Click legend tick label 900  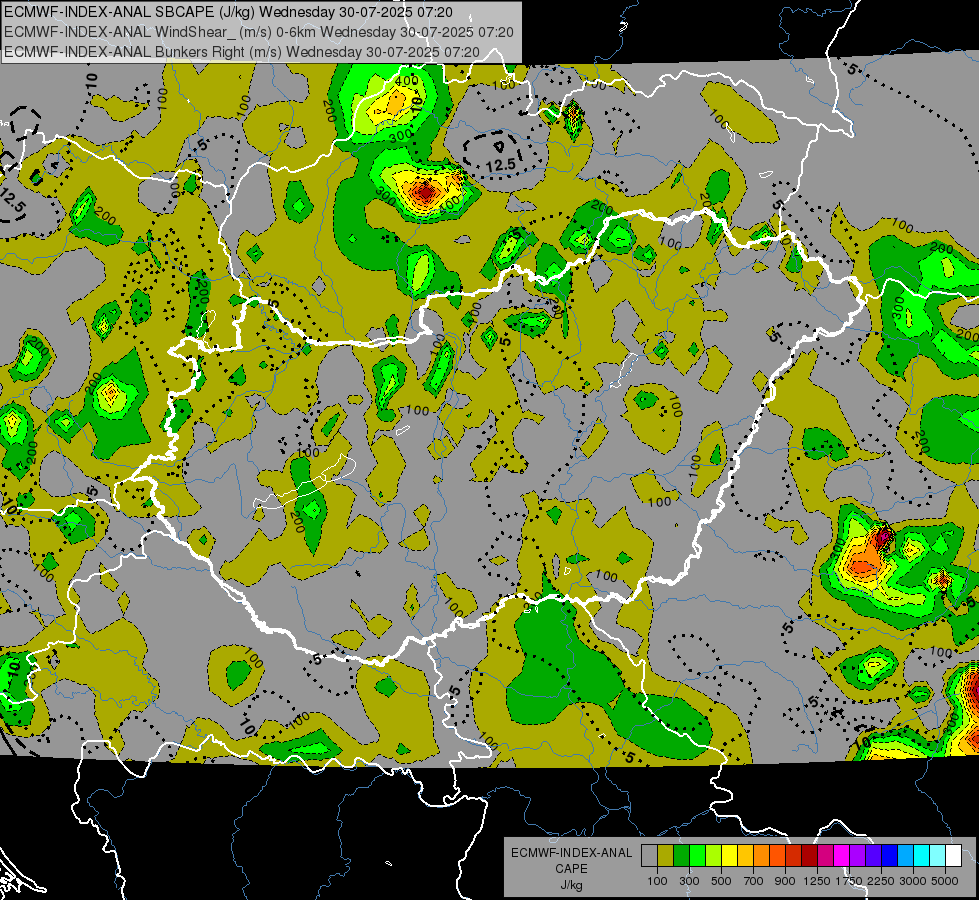pos(785,881)
